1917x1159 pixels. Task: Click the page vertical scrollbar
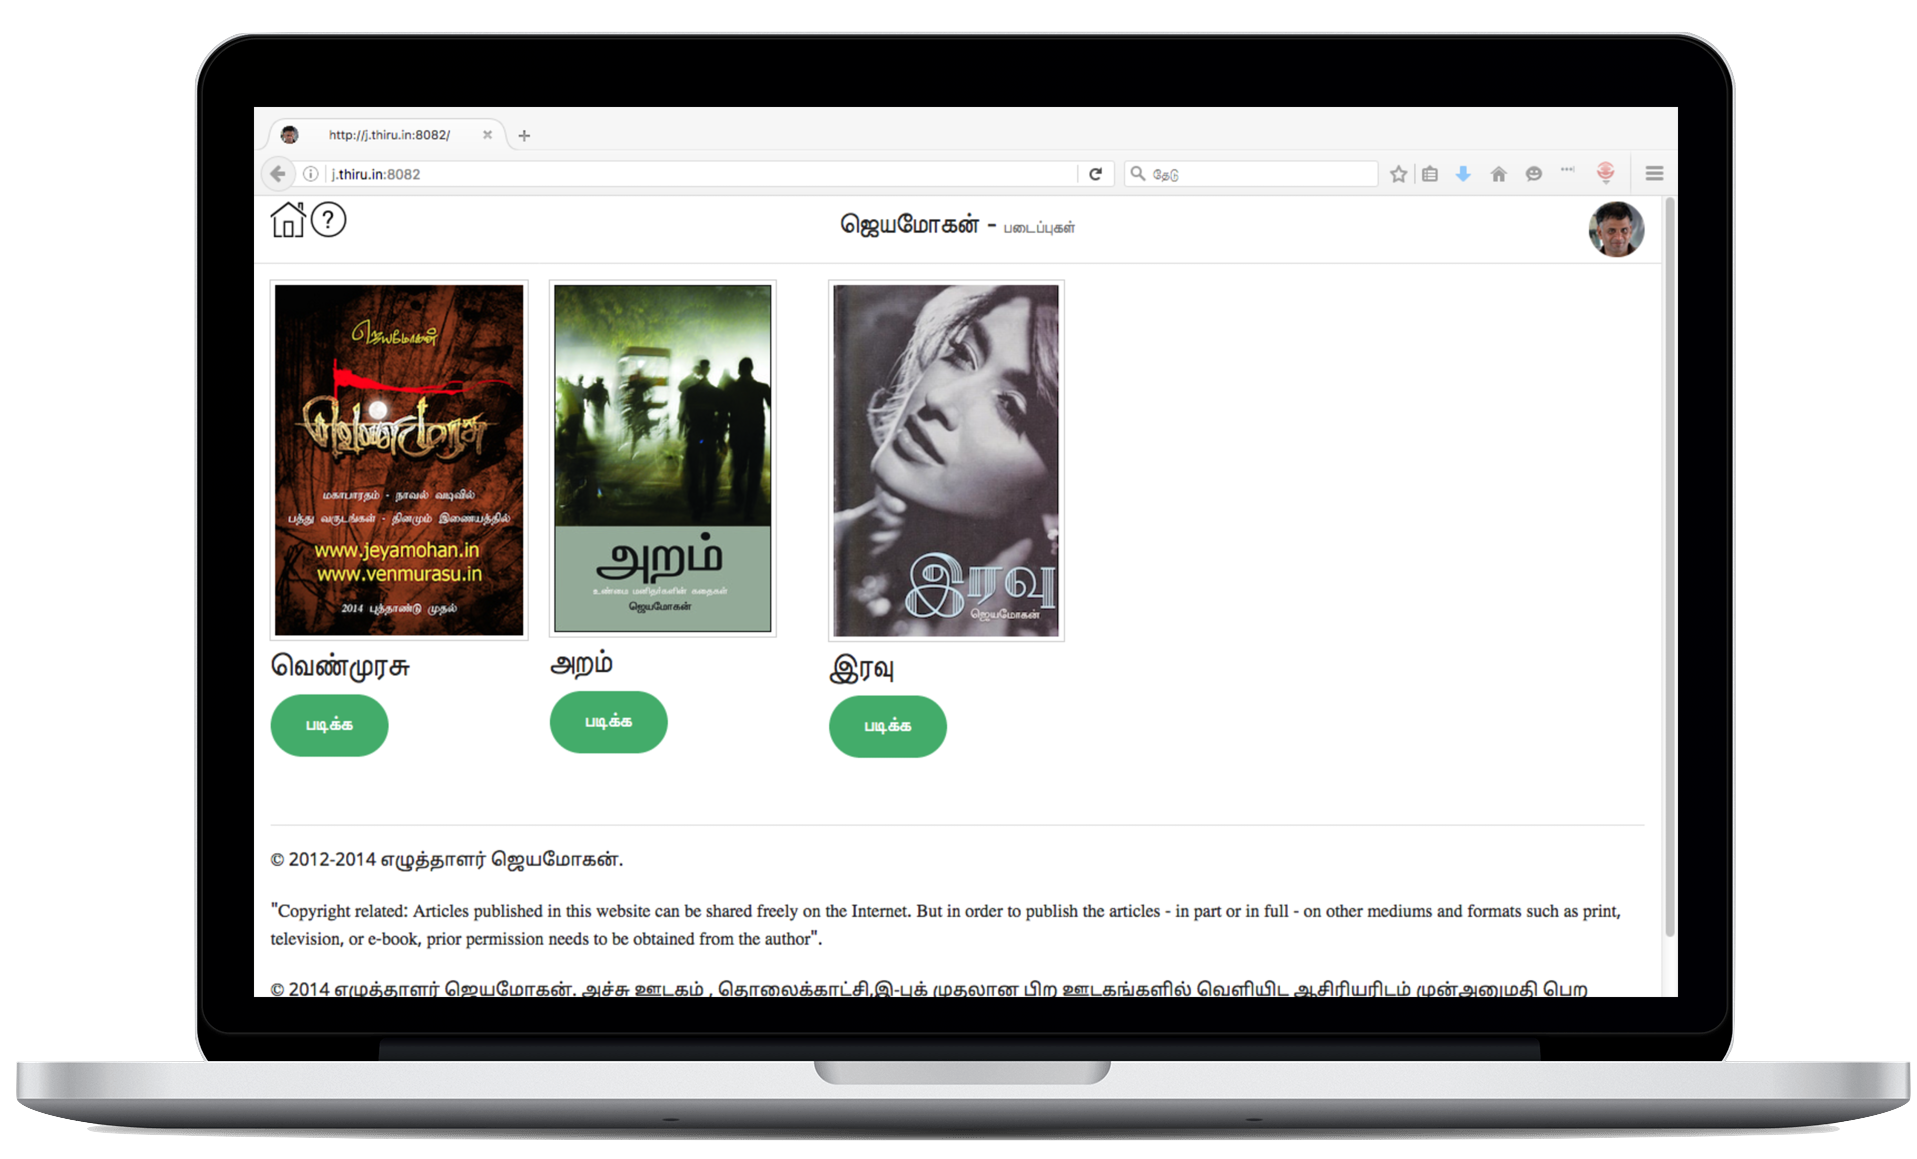tap(1669, 568)
